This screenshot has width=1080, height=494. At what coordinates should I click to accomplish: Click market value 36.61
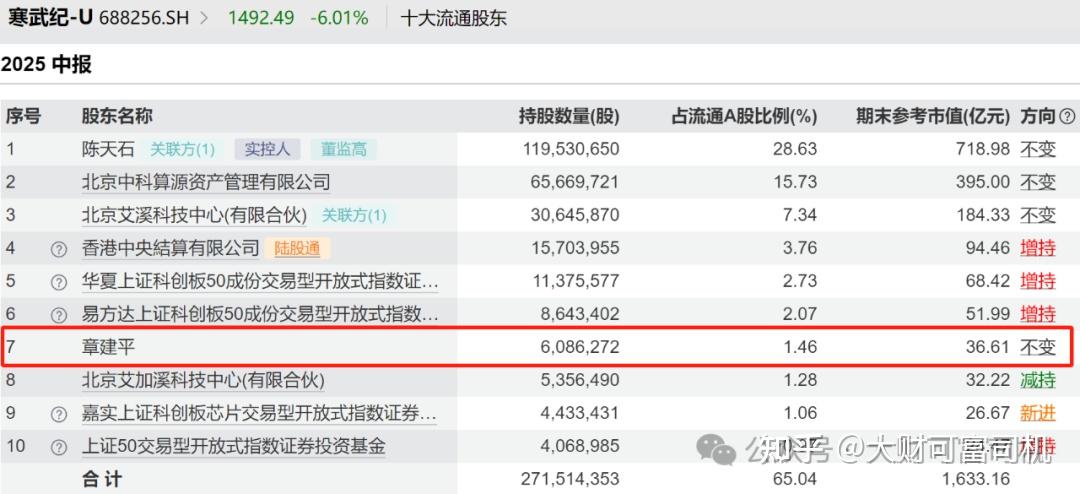point(987,347)
